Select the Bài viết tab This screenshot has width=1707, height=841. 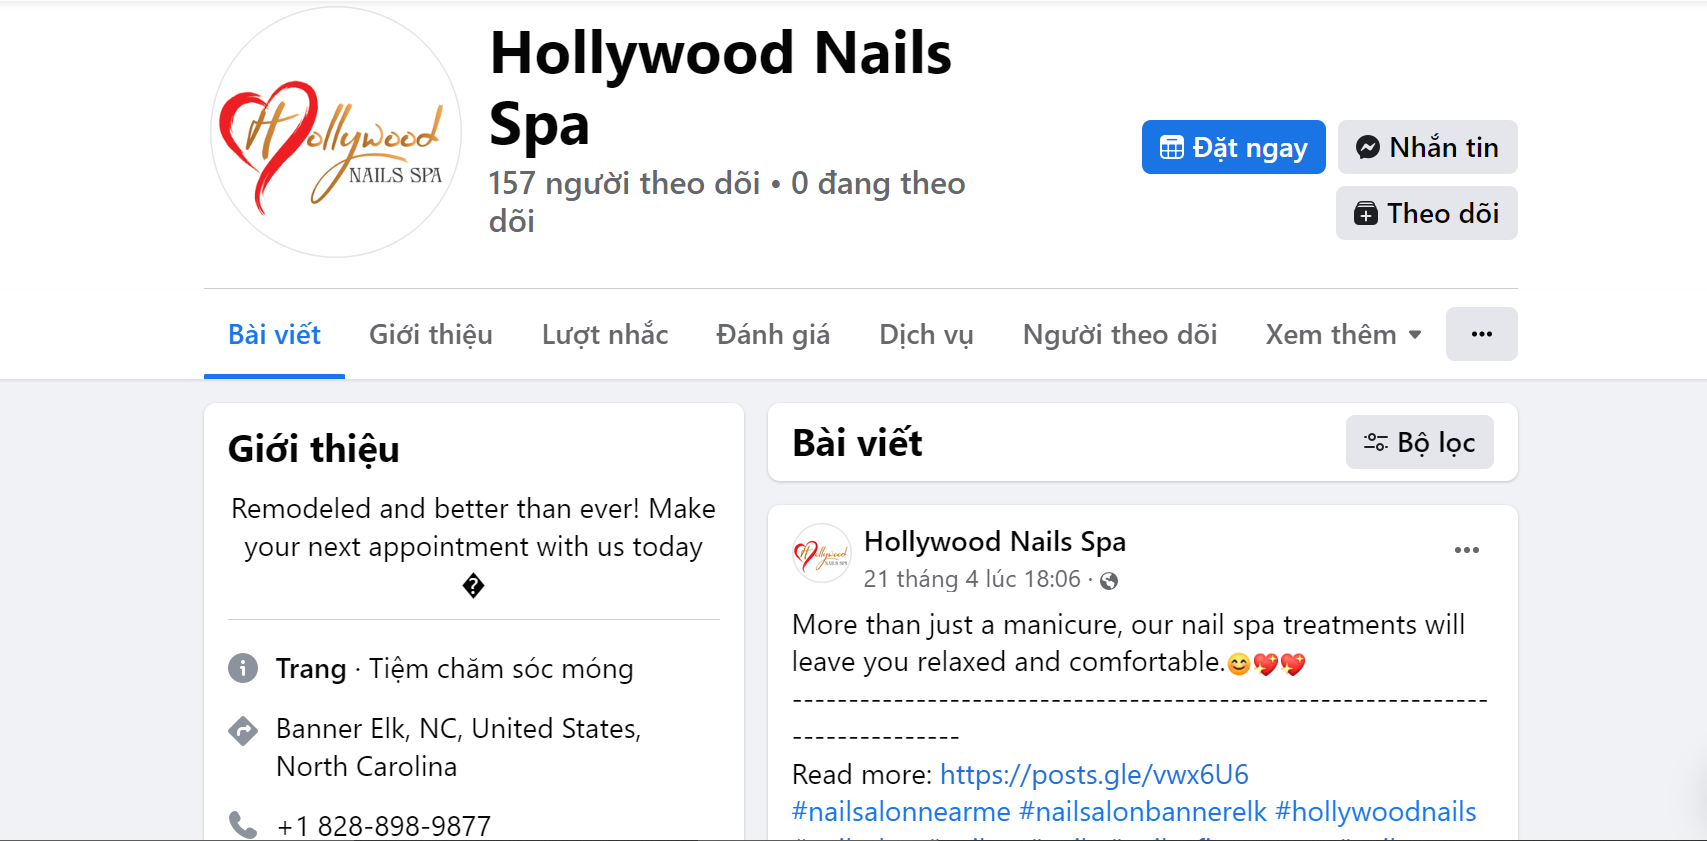pyautogui.click(x=274, y=334)
